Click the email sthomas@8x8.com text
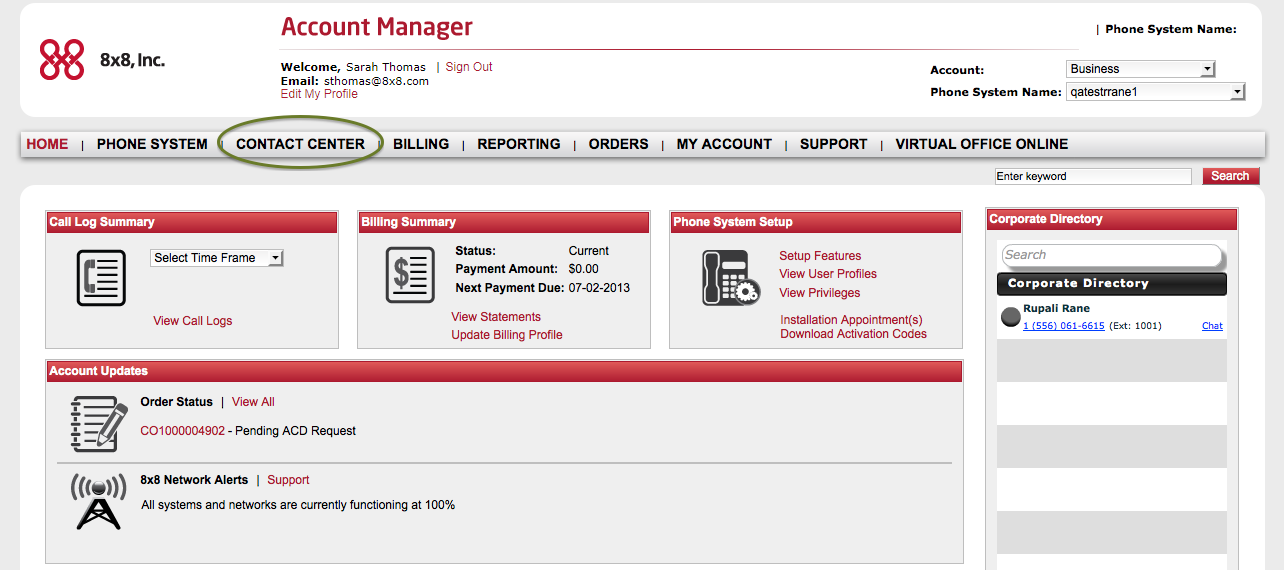Screen dimensions: 1284x570 (x=376, y=81)
